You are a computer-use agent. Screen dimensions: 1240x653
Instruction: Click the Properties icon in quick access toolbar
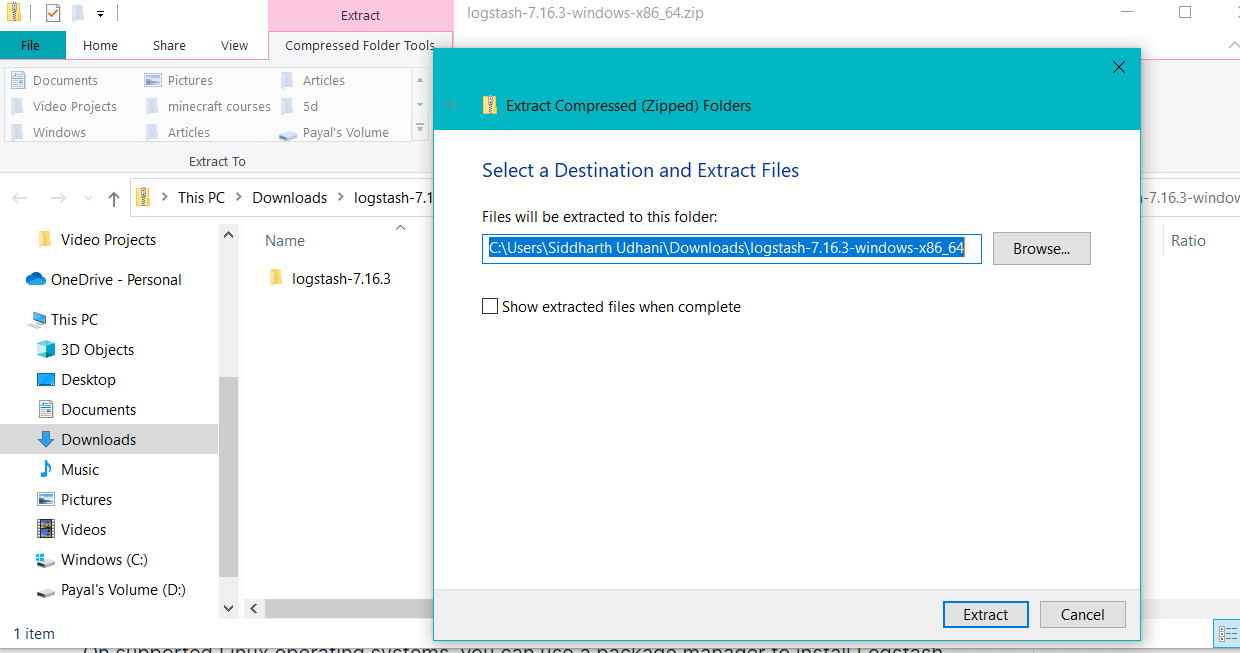[53, 14]
